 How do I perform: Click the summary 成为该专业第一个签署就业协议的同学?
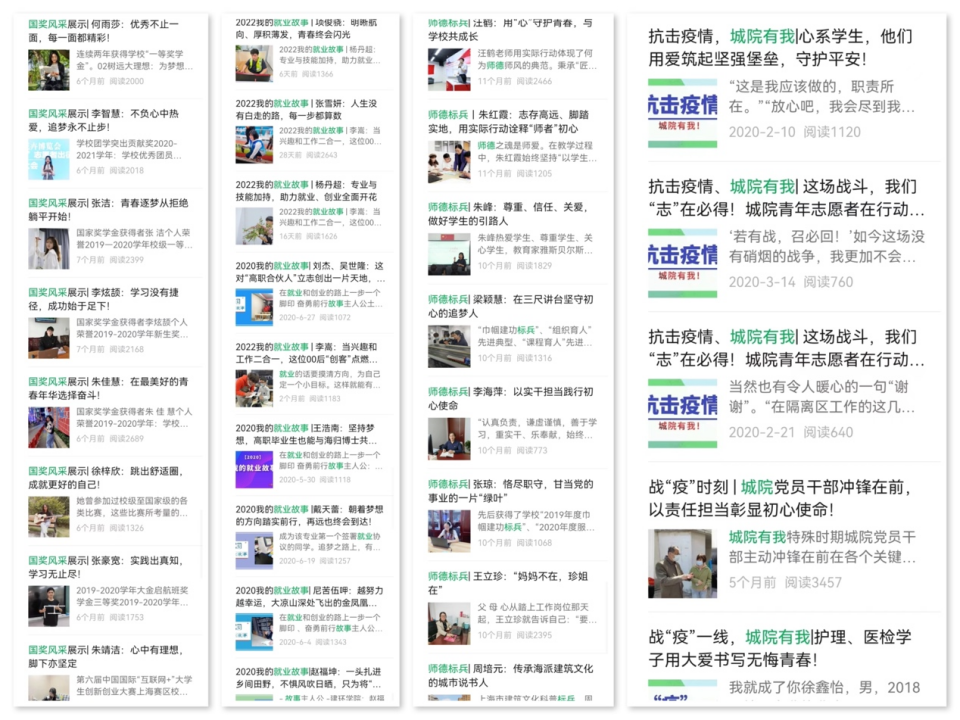[x=330, y=541]
